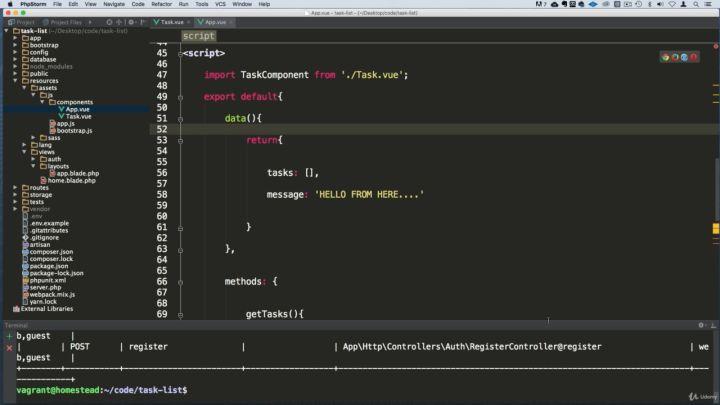Close the App.vue editor tab

tap(231, 22)
